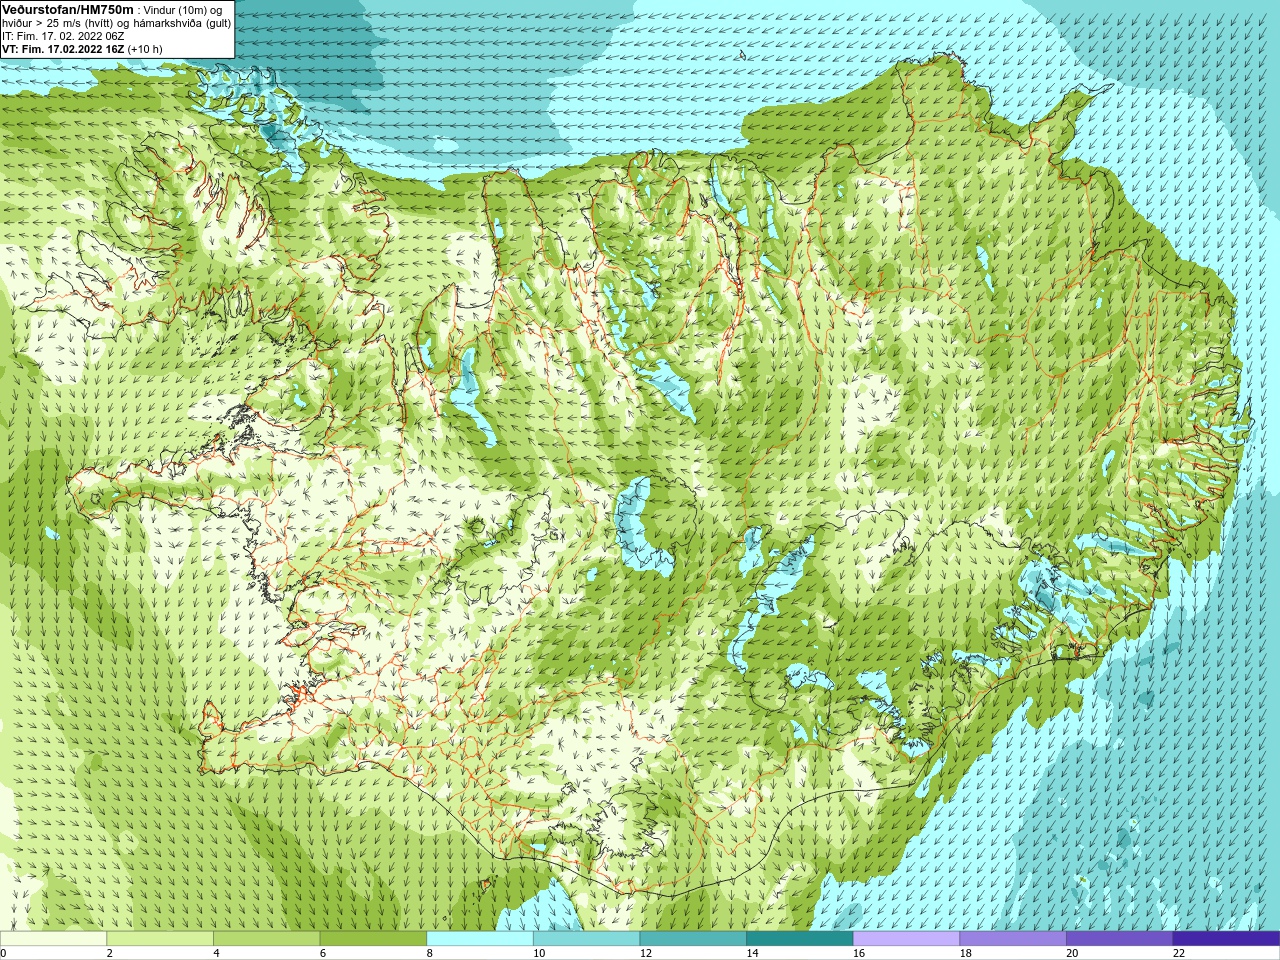Pick the pale yellow 0–2 legend swatch
1280x960 pixels.
(53, 938)
